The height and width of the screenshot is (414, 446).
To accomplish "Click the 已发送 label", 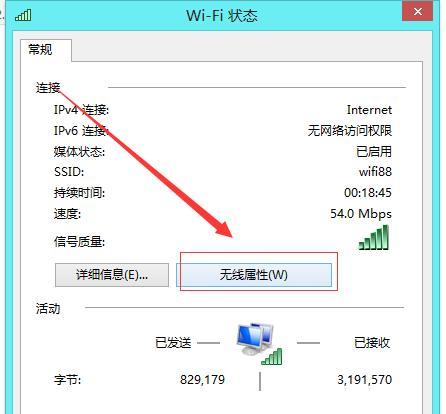I will (x=173, y=343).
